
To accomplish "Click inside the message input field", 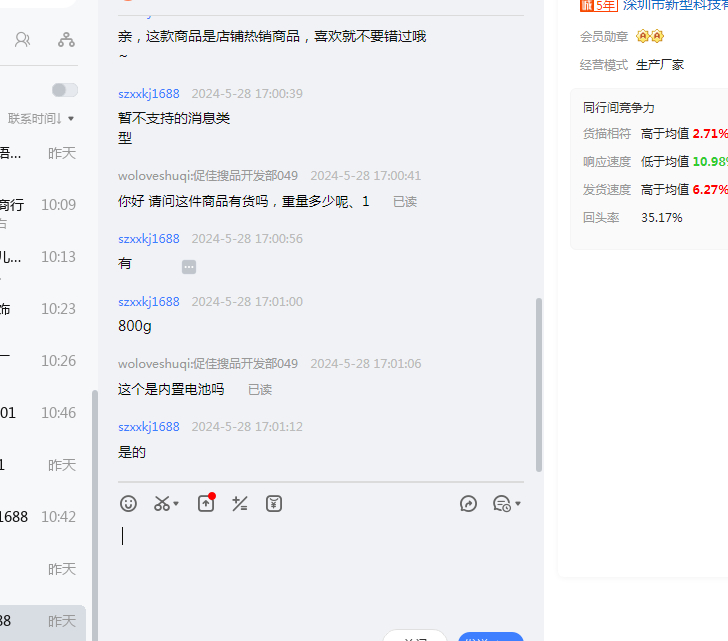I will coord(320,560).
